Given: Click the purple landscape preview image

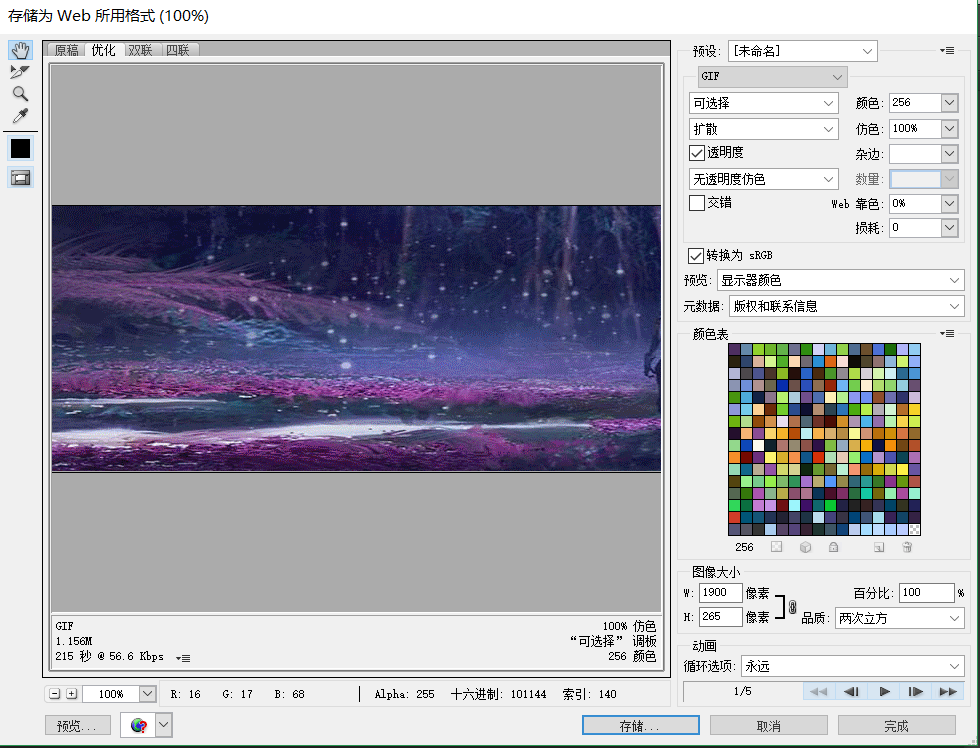Looking at the screenshot, I should pos(356,339).
